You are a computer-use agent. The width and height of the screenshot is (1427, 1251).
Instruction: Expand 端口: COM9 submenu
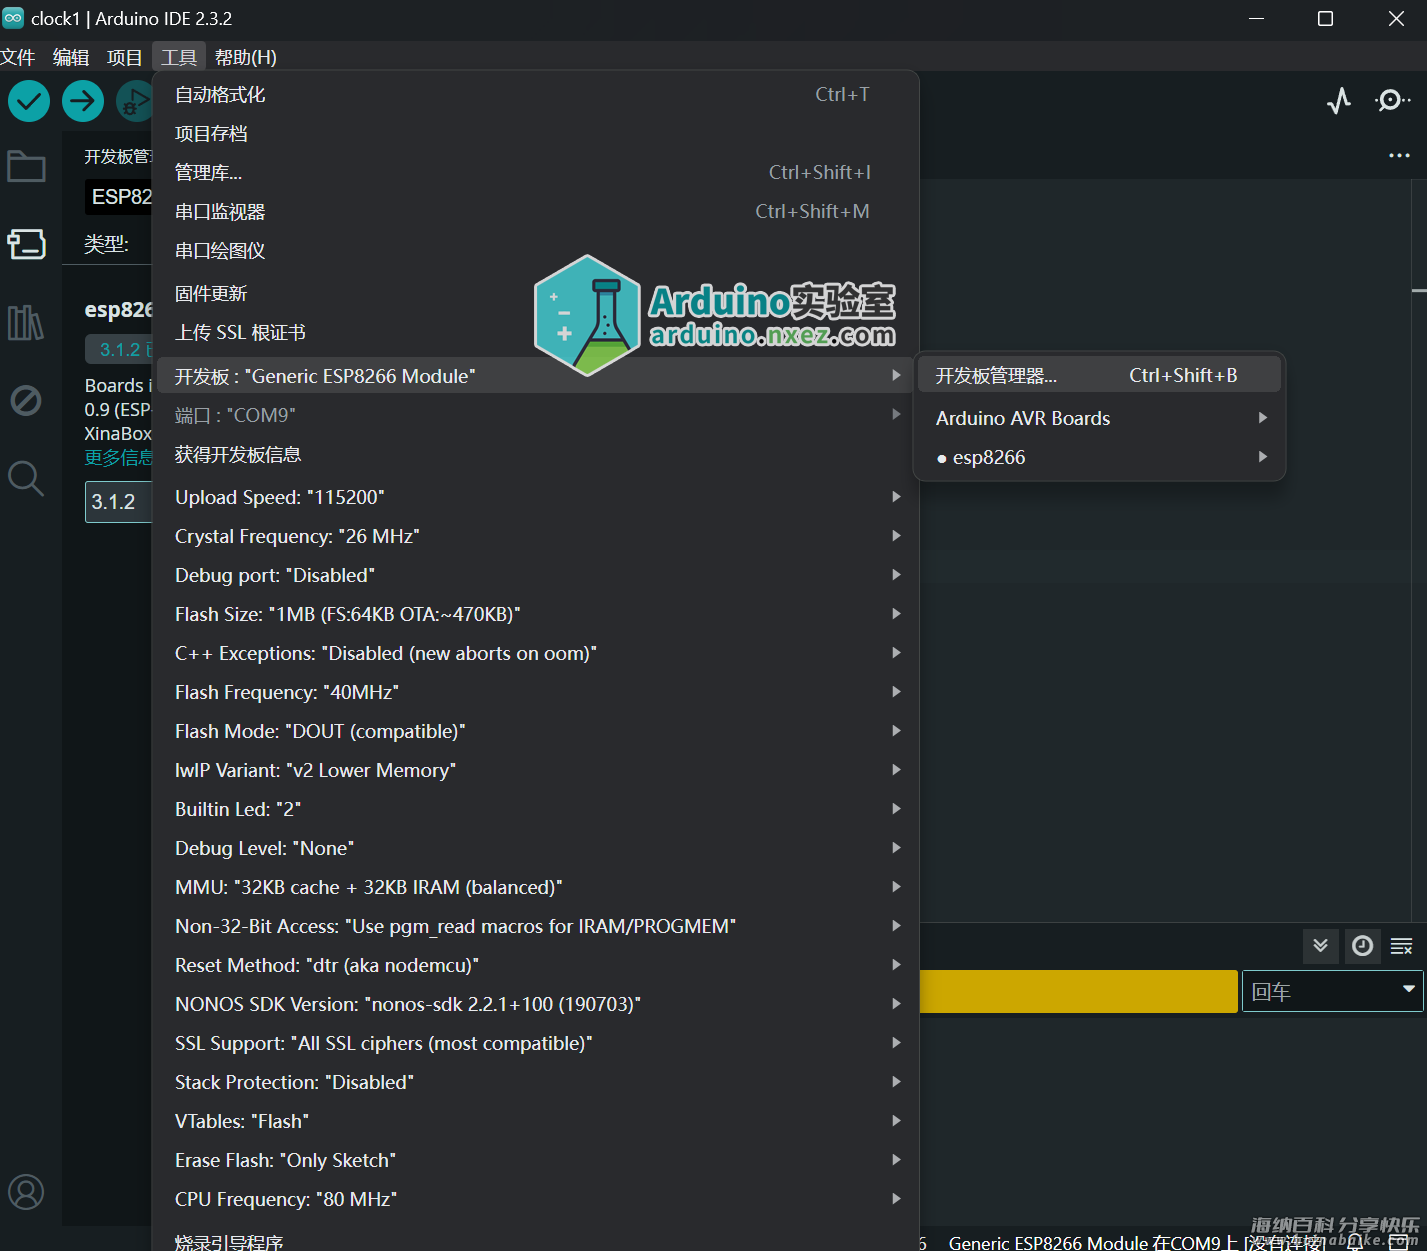coord(535,415)
